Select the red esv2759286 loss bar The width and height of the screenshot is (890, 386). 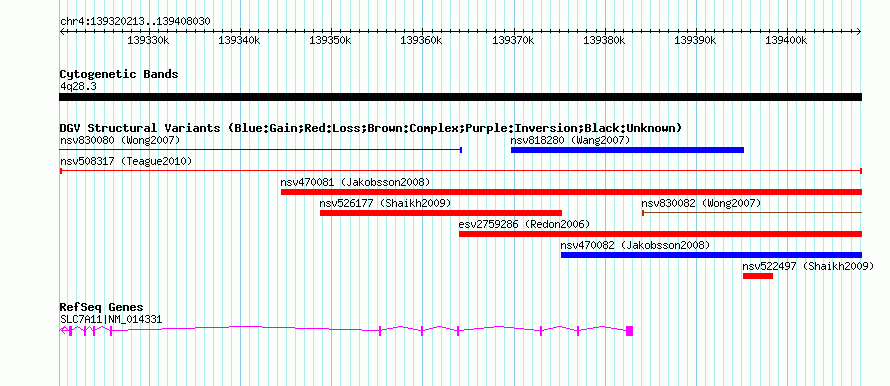point(661,234)
